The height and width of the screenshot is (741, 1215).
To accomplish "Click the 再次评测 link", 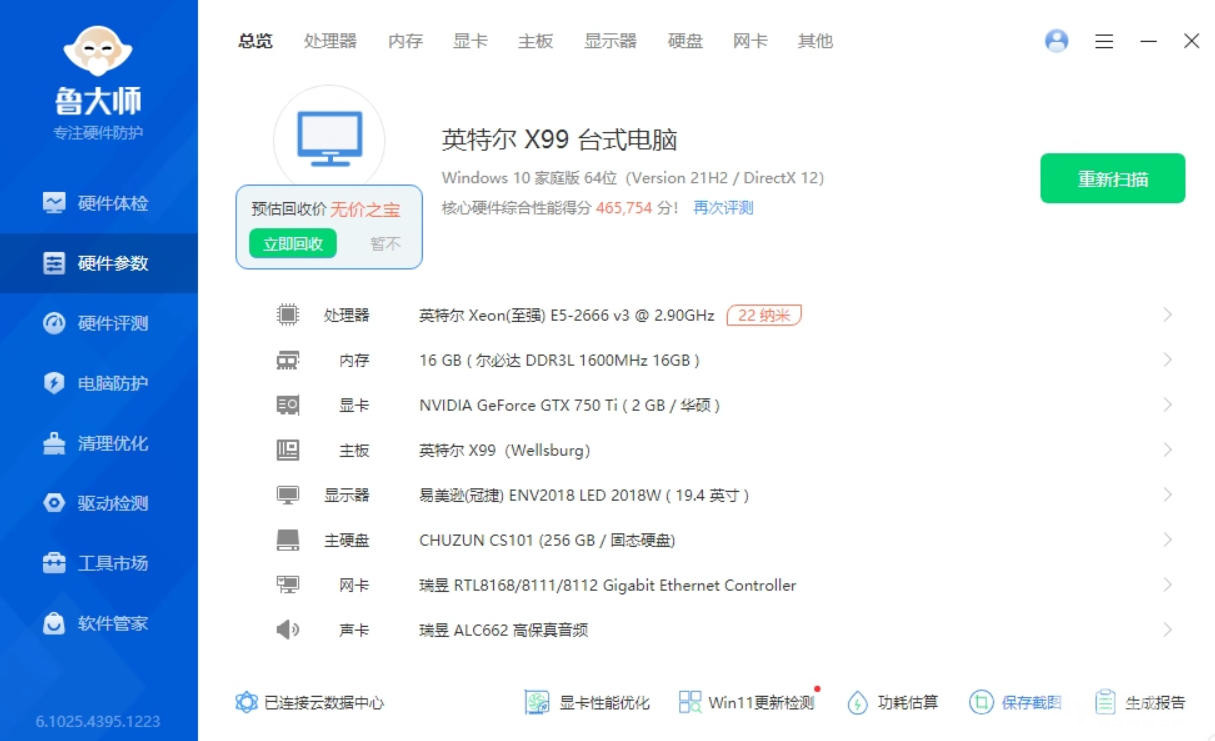I will (x=723, y=208).
